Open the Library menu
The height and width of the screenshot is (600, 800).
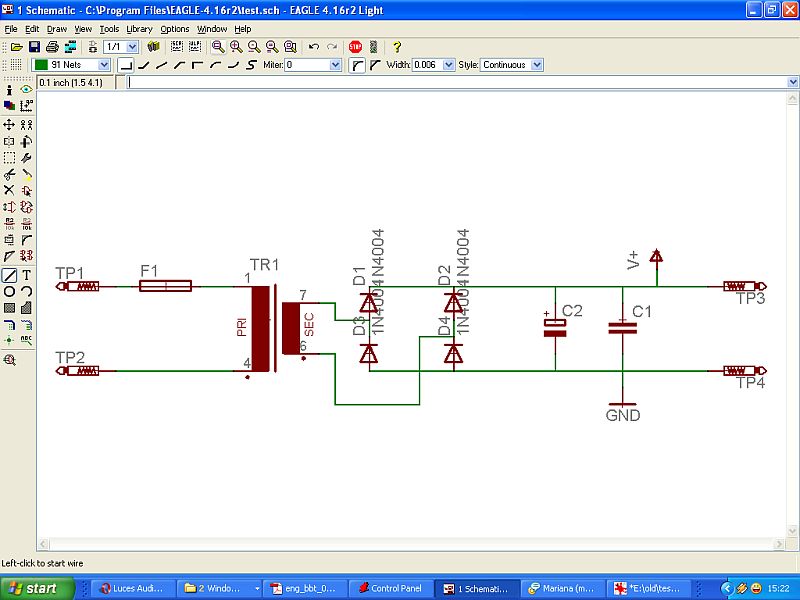[x=139, y=29]
